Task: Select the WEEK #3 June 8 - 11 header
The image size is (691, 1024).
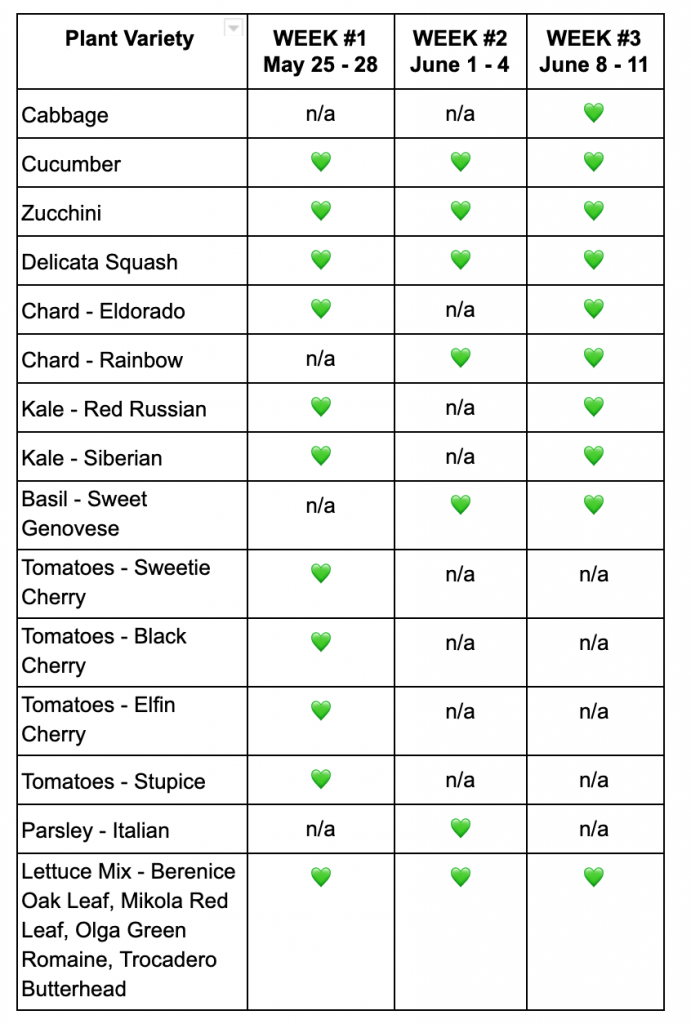Action: [594, 51]
